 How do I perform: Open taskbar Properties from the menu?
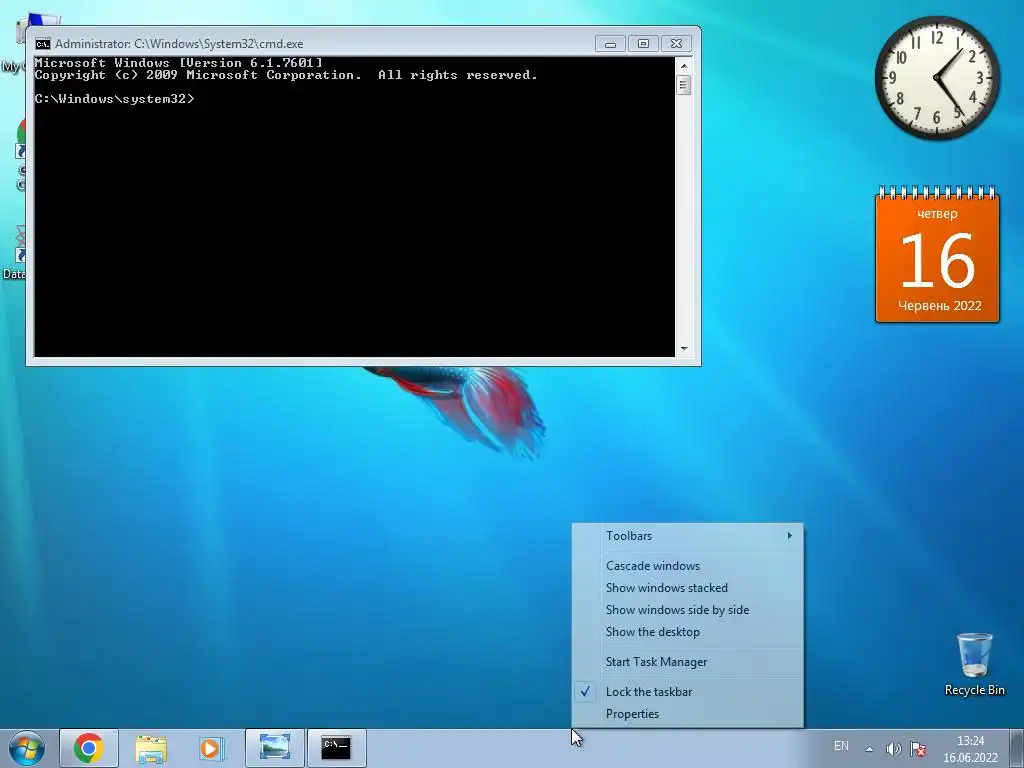tap(688, 714)
